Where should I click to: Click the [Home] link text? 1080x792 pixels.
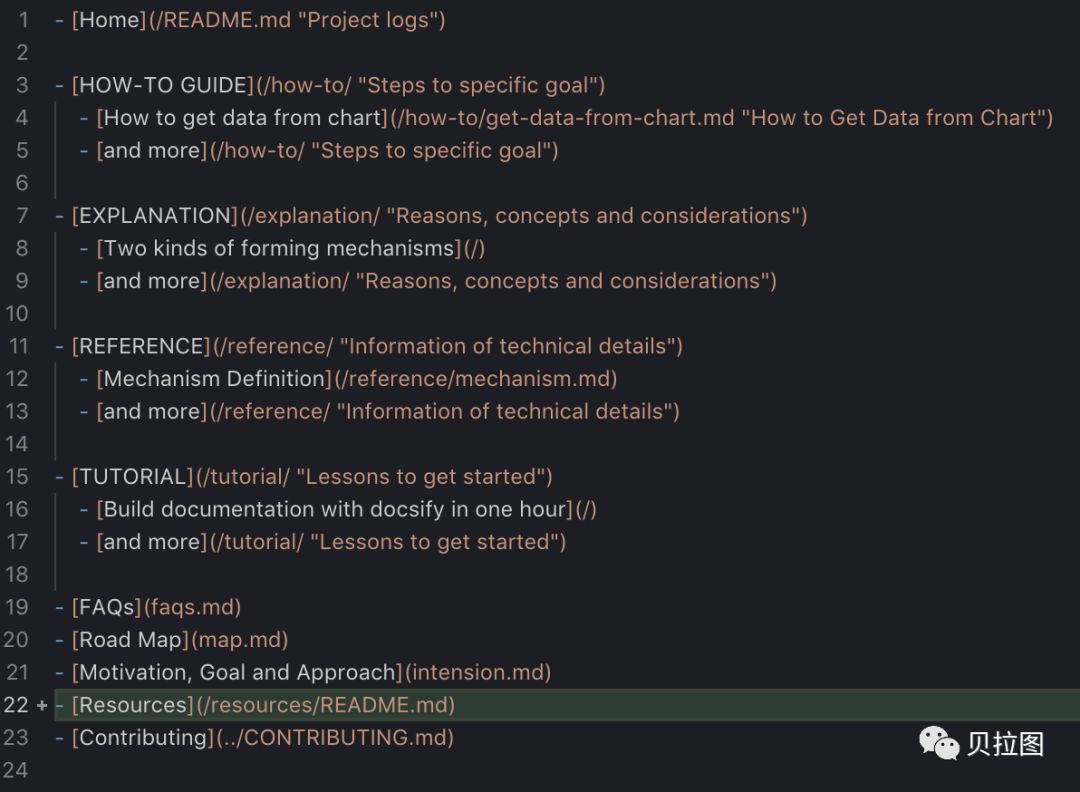[109, 20]
